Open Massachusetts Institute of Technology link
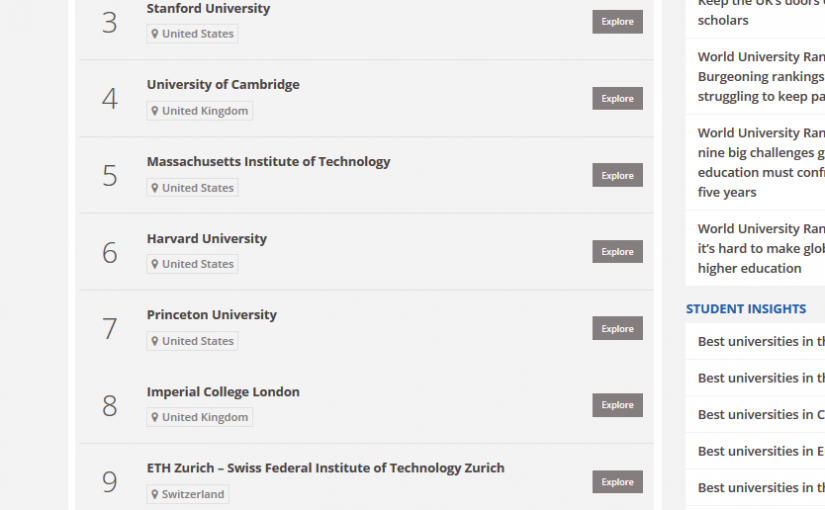The height and width of the screenshot is (510, 825). (x=268, y=162)
